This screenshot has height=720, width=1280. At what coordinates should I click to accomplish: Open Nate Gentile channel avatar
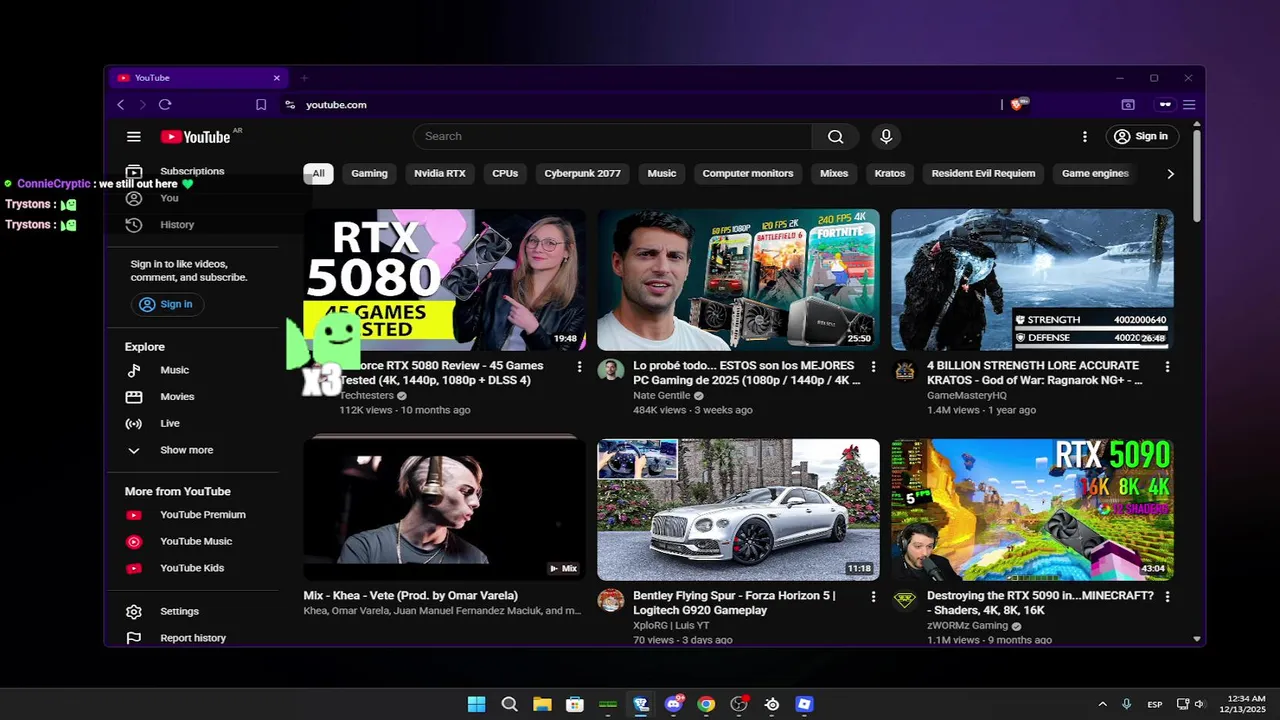pos(610,371)
